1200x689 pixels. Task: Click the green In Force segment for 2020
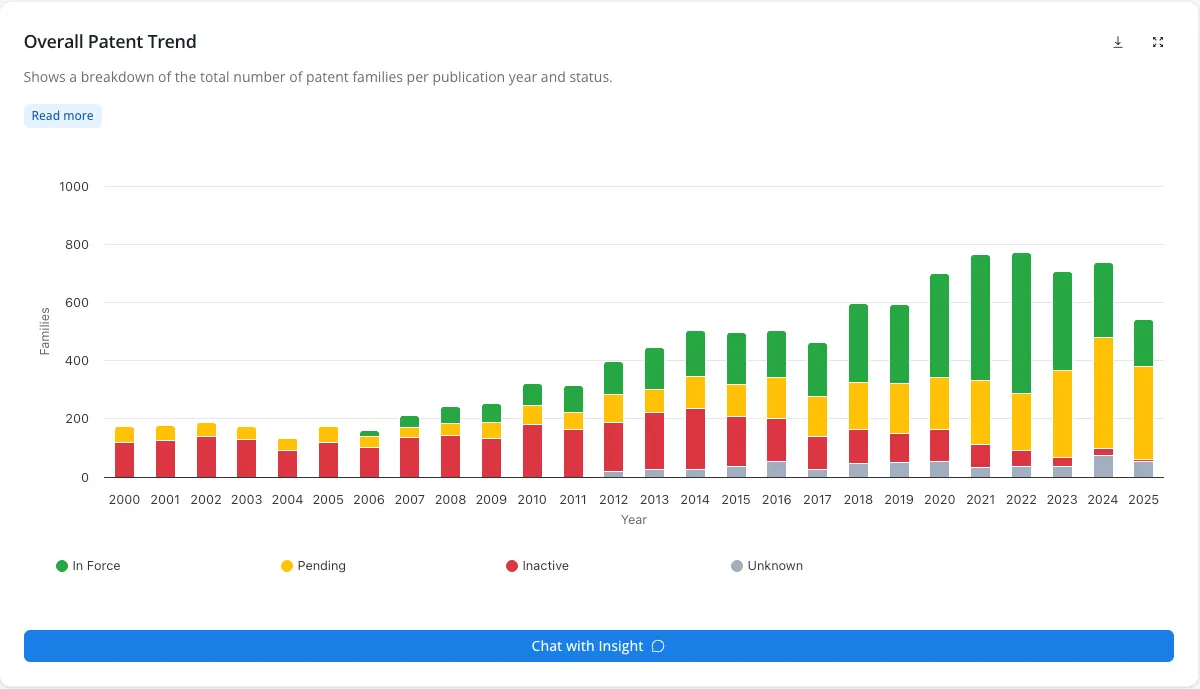click(x=939, y=326)
